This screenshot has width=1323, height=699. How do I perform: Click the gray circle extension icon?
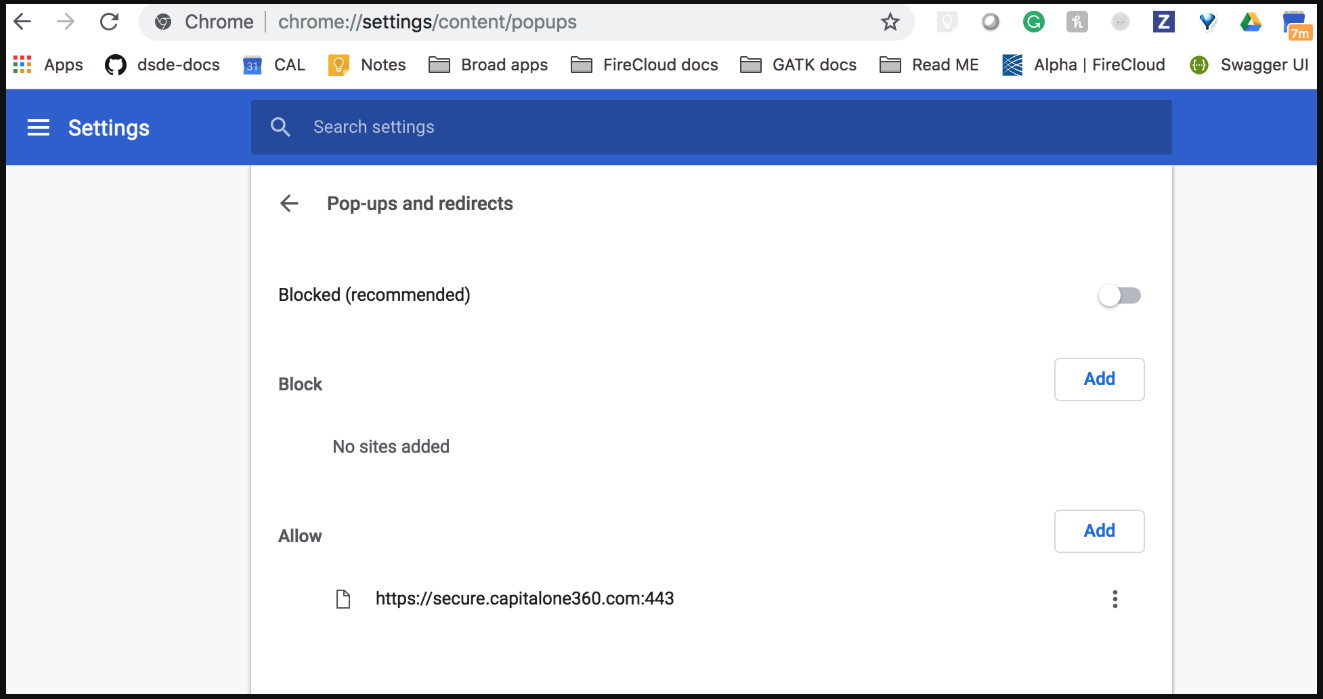990,22
